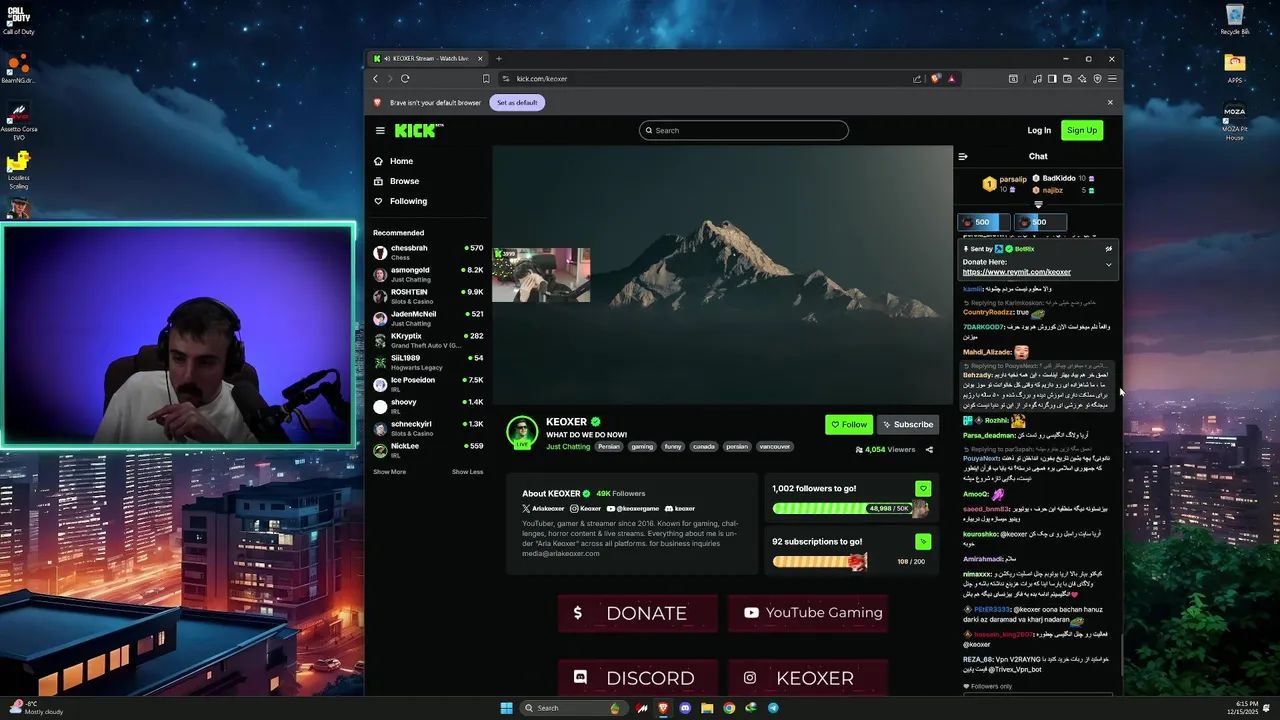Open the X link Ariakeoxer
The width and height of the screenshot is (1280, 720).
tap(543, 509)
